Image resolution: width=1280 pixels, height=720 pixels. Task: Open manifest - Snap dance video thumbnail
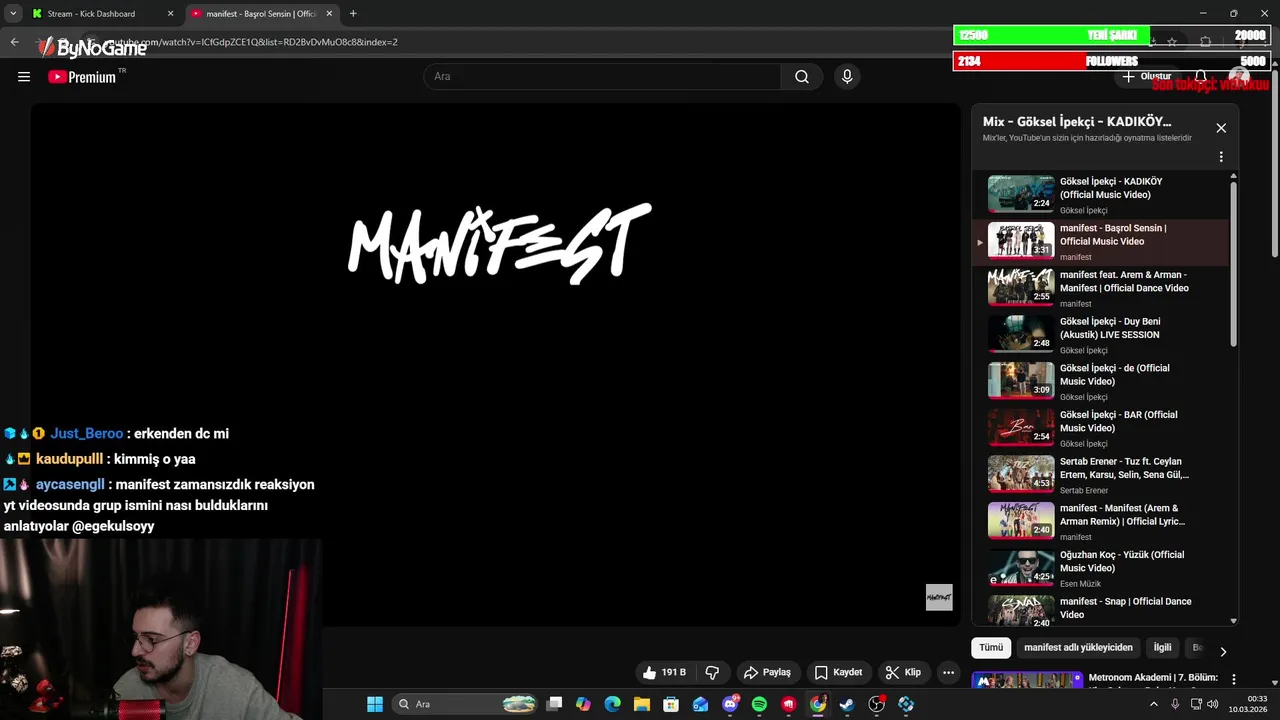1021,611
